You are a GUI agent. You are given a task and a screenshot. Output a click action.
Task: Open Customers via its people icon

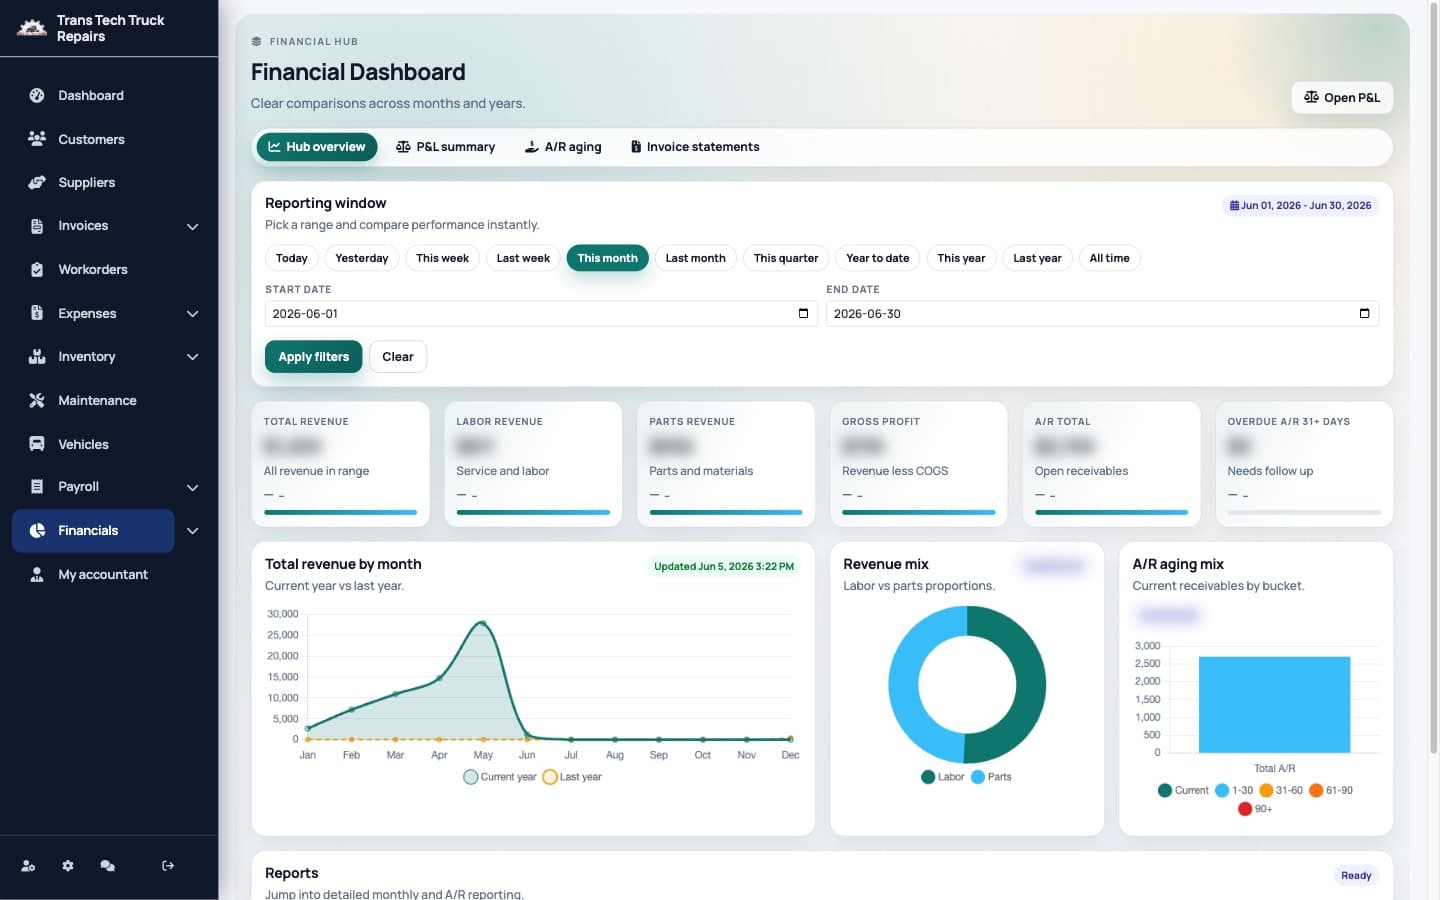point(37,139)
